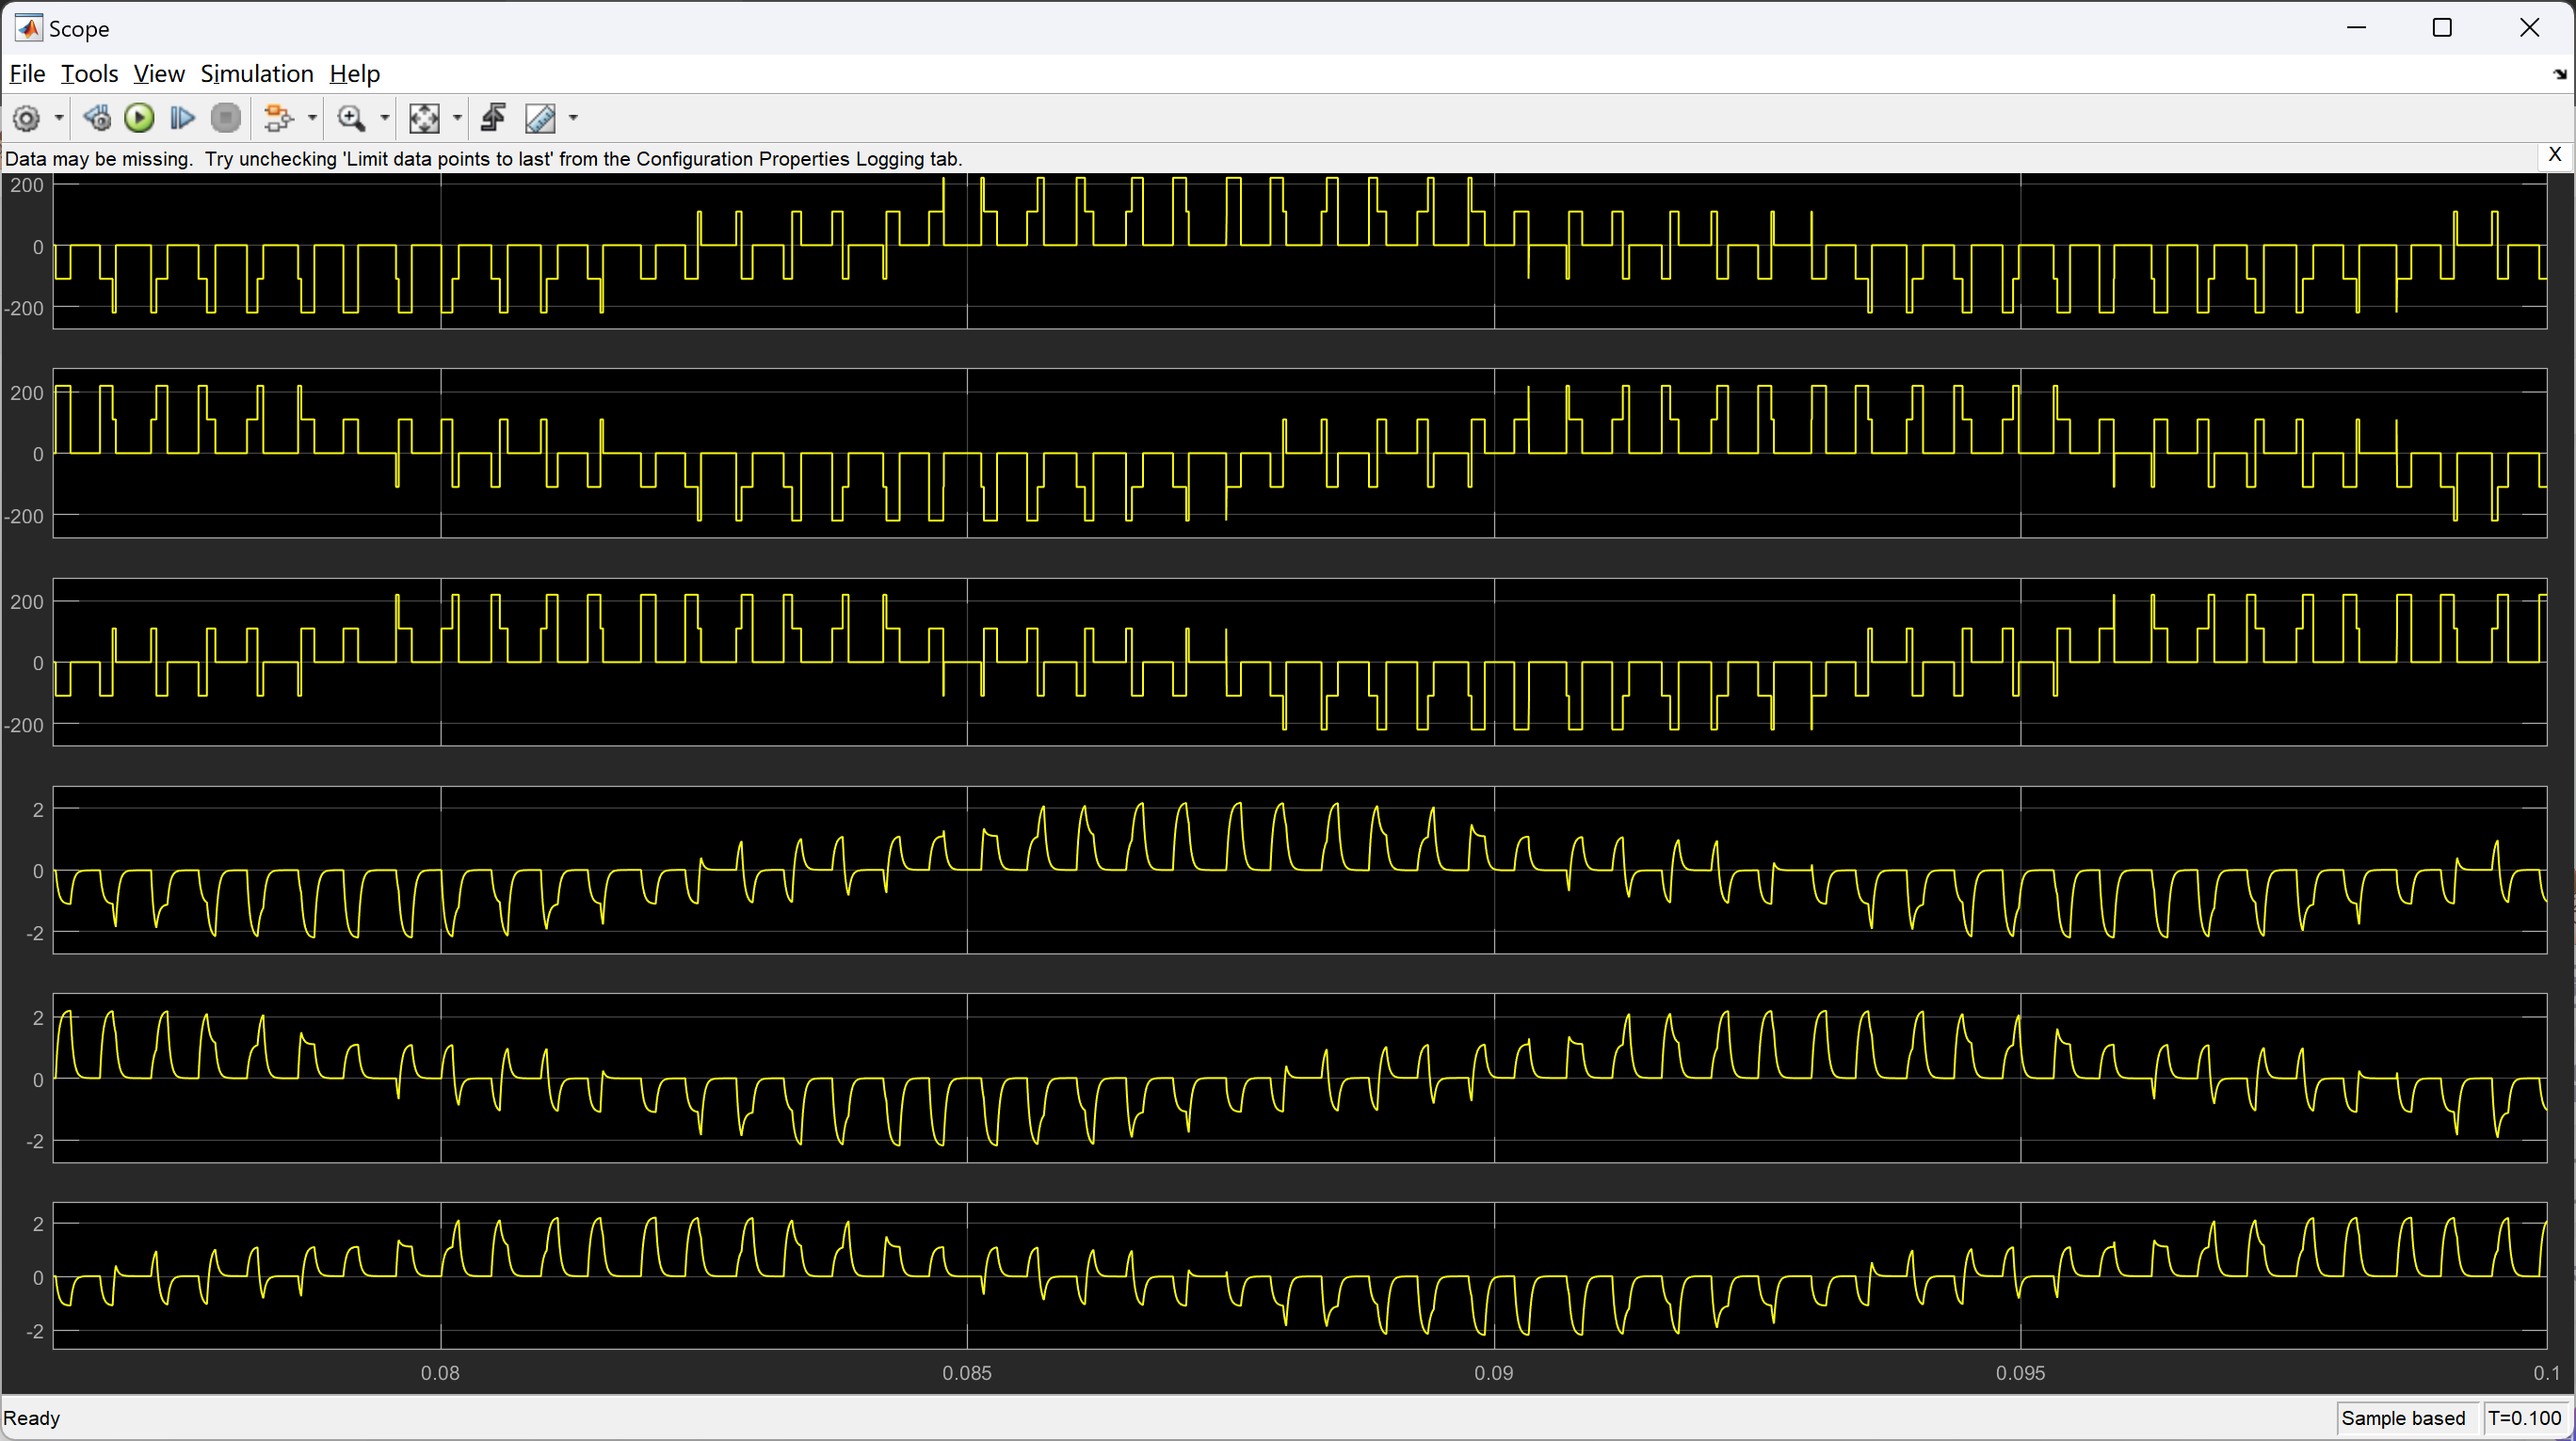Viewport: 2576px width, 1441px height.
Task: Expand dropdown arrow beside configuration gear
Action: [59, 118]
